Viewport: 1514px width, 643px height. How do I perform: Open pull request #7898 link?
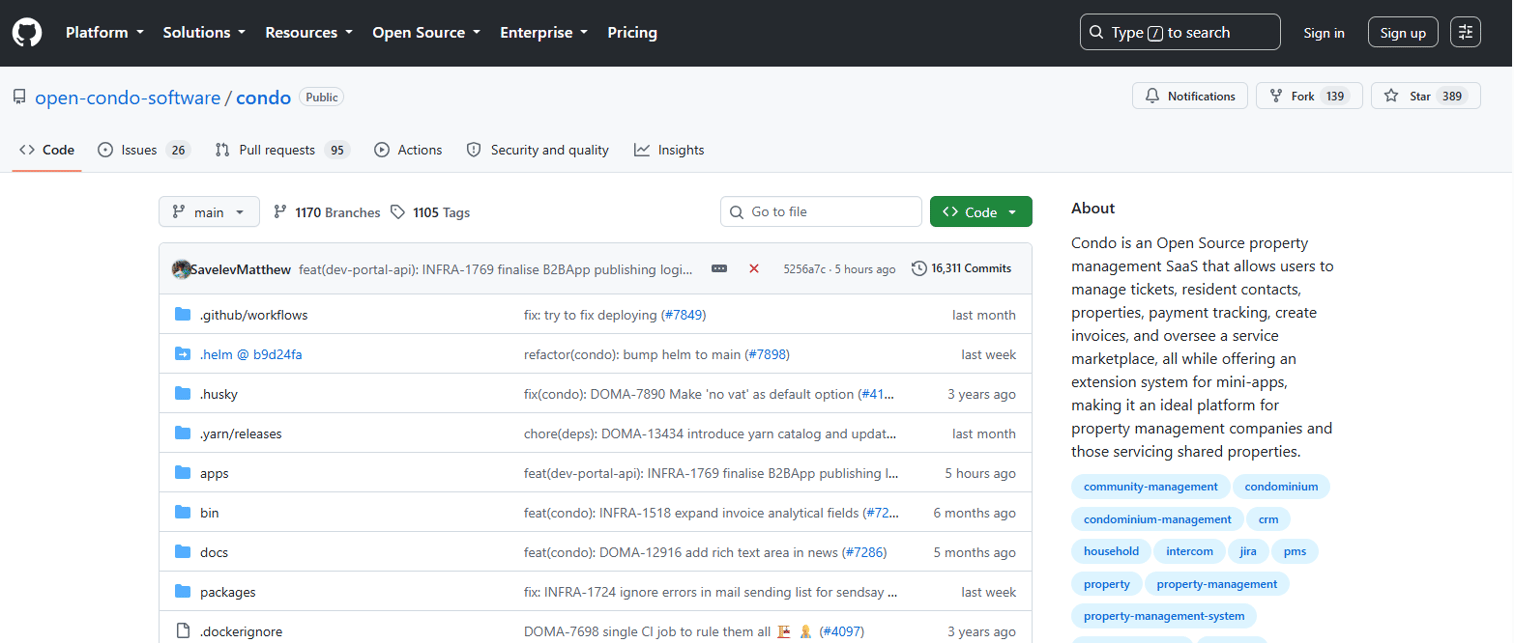coord(768,354)
